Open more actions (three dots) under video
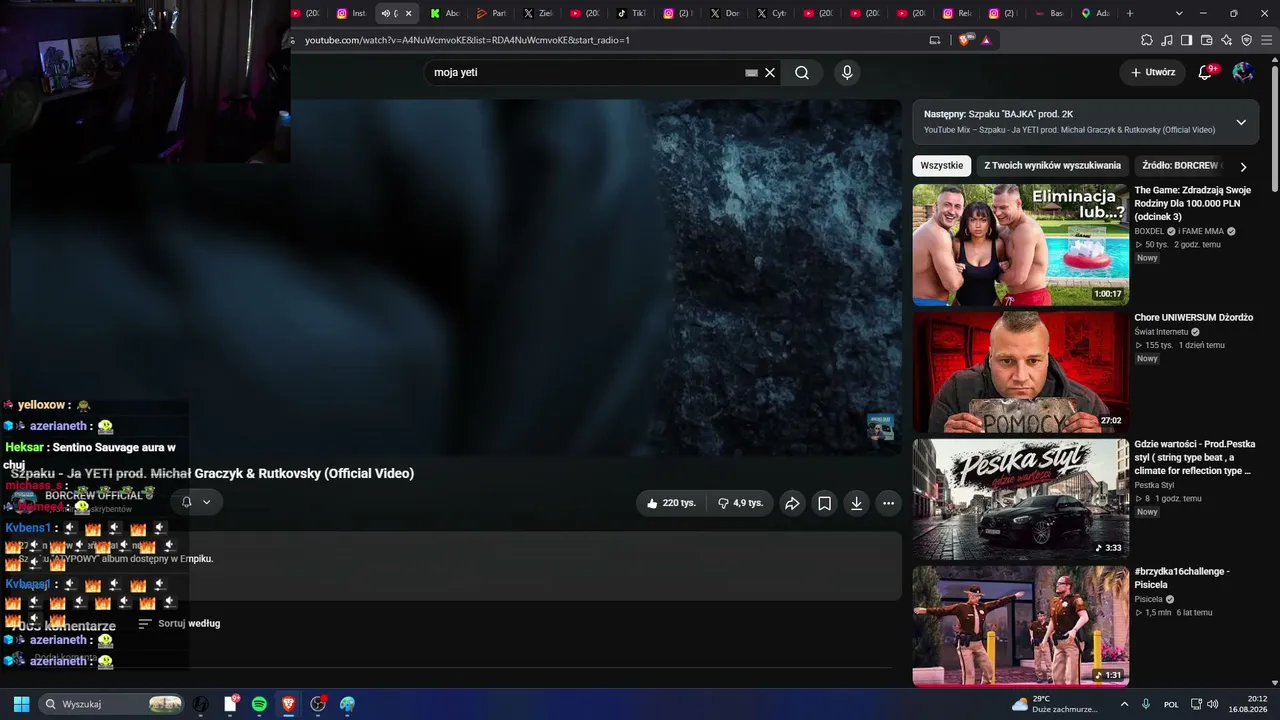This screenshot has width=1280, height=720. (888, 503)
